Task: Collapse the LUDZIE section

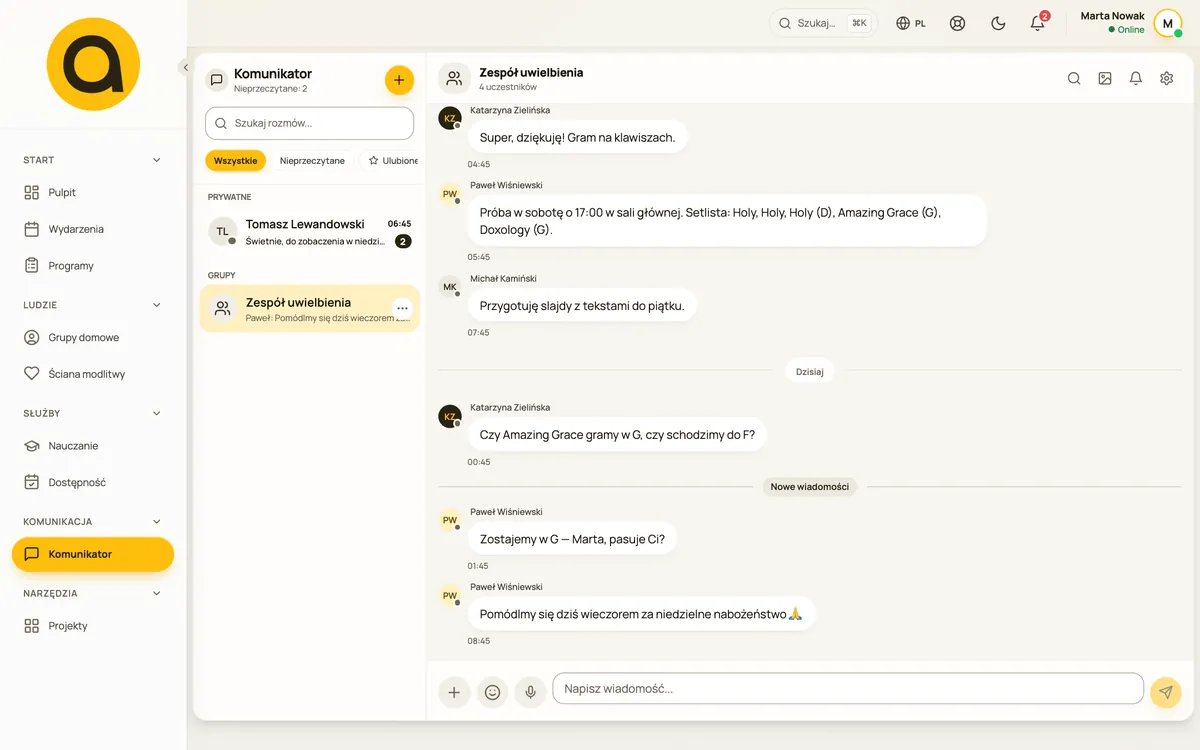Action: pos(93,305)
